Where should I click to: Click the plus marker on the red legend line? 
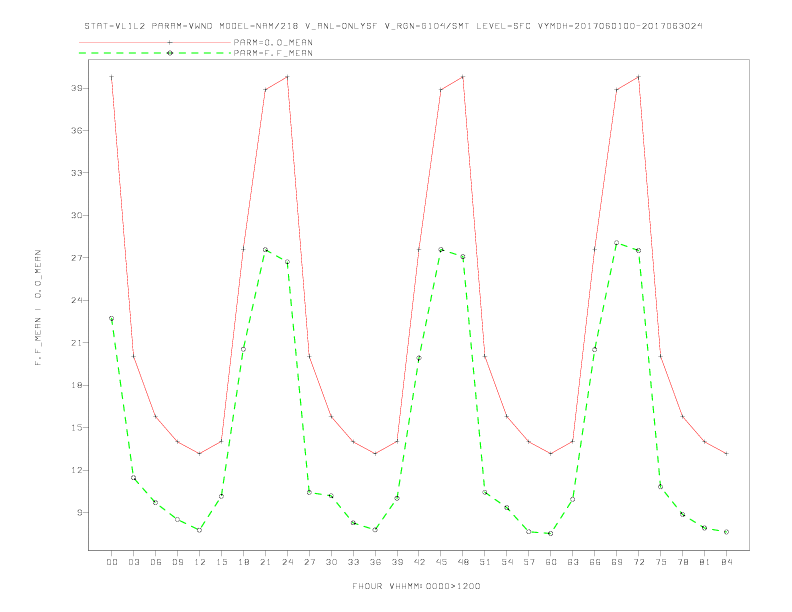pos(170,42)
